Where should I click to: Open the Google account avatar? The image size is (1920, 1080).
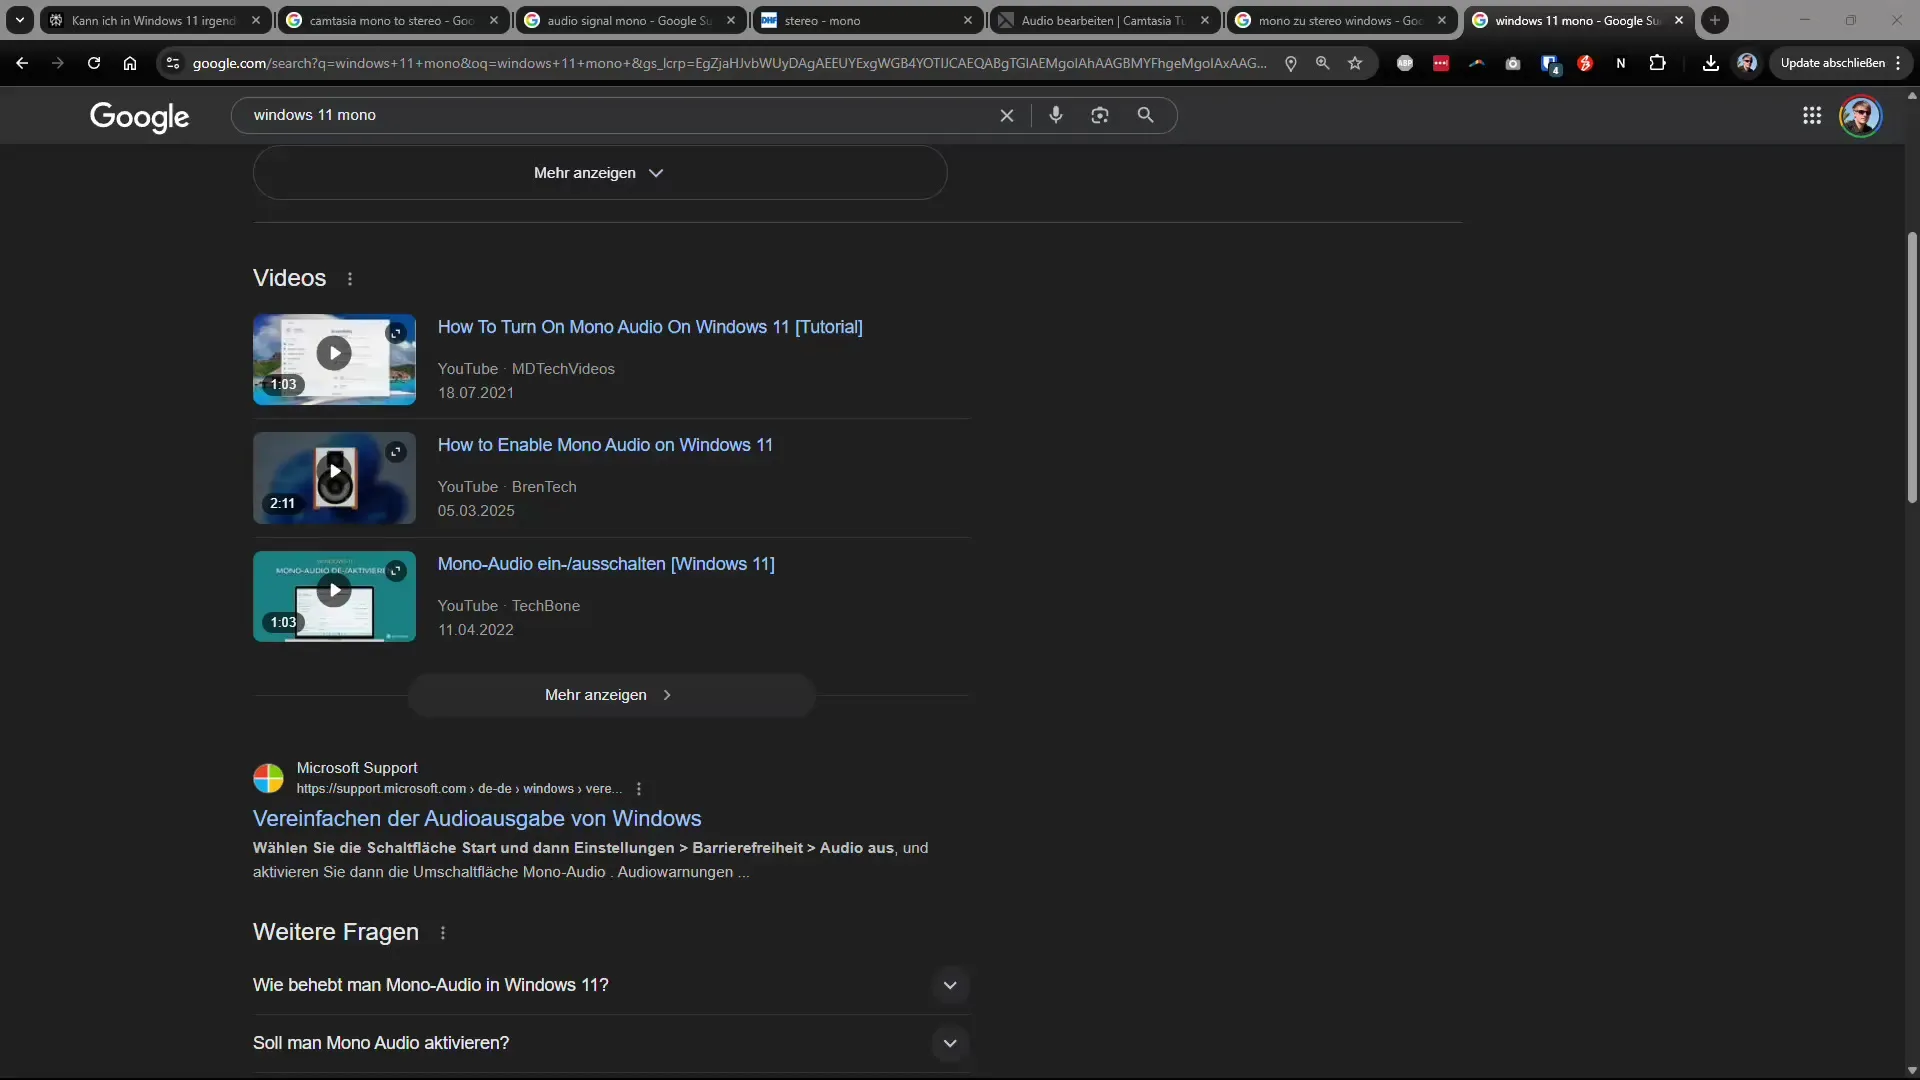click(x=1861, y=116)
